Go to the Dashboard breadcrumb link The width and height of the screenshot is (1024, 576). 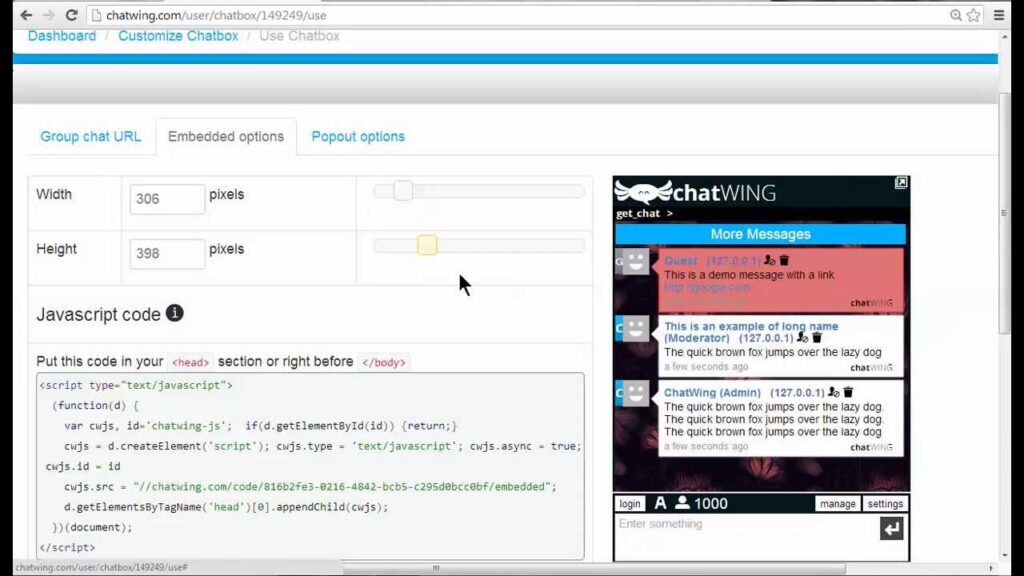point(62,36)
